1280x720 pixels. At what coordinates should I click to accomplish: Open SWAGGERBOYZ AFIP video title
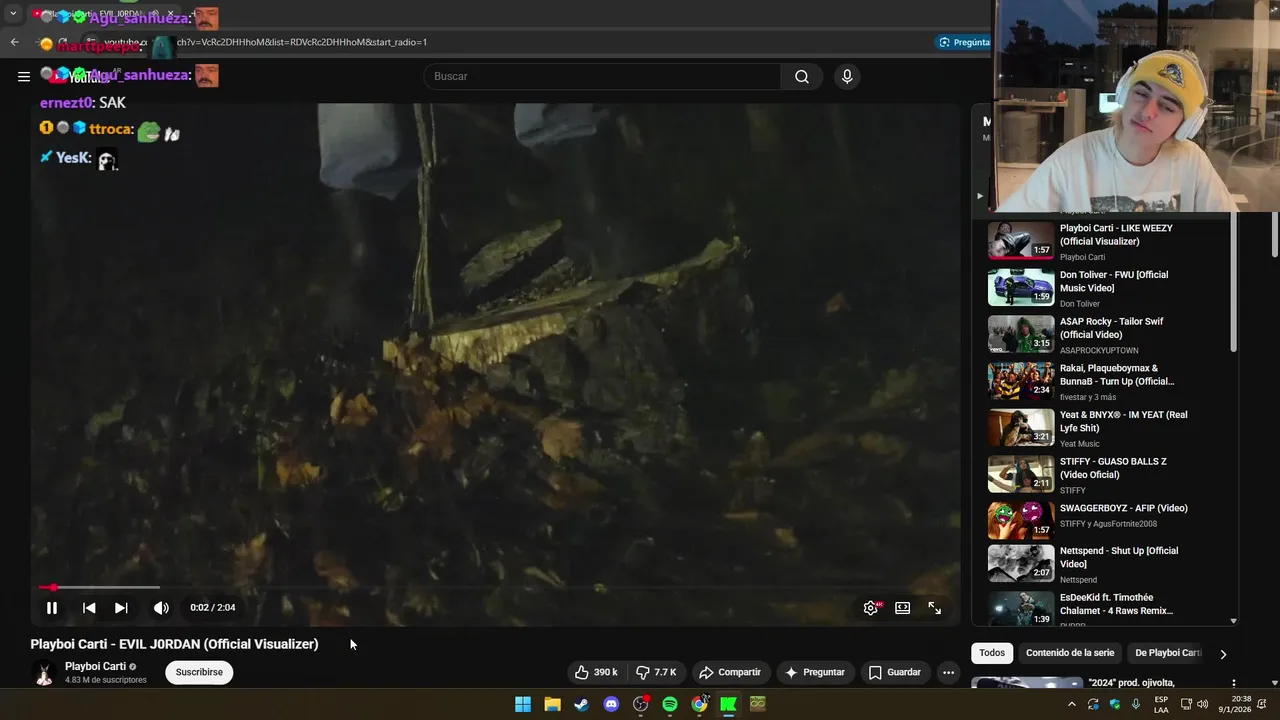coord(1123,508)
